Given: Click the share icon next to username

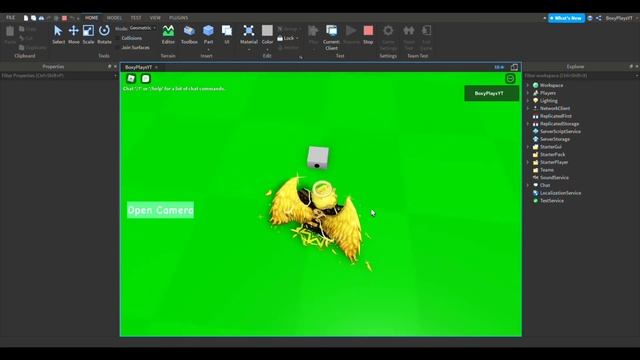Looking at the screenshot, I should coord(598,18).
